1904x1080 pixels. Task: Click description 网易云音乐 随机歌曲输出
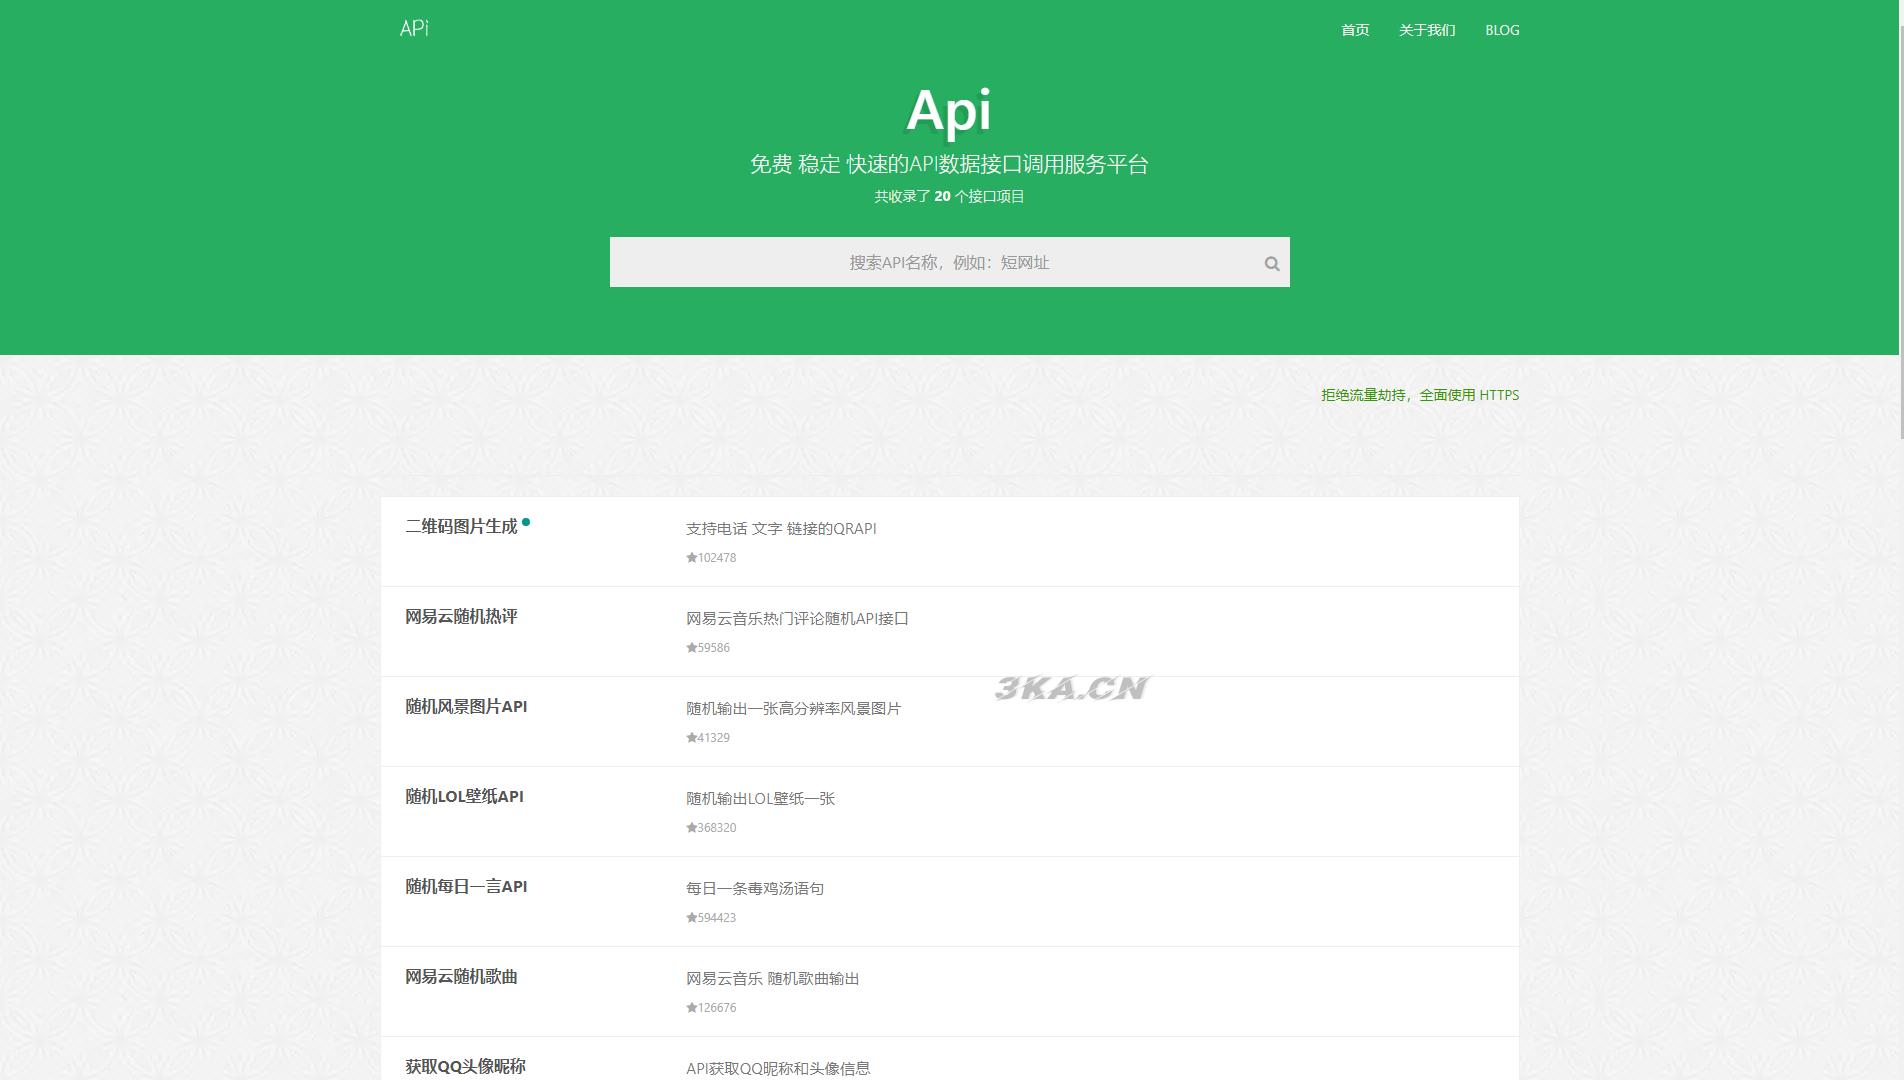(x=773, y=978)
